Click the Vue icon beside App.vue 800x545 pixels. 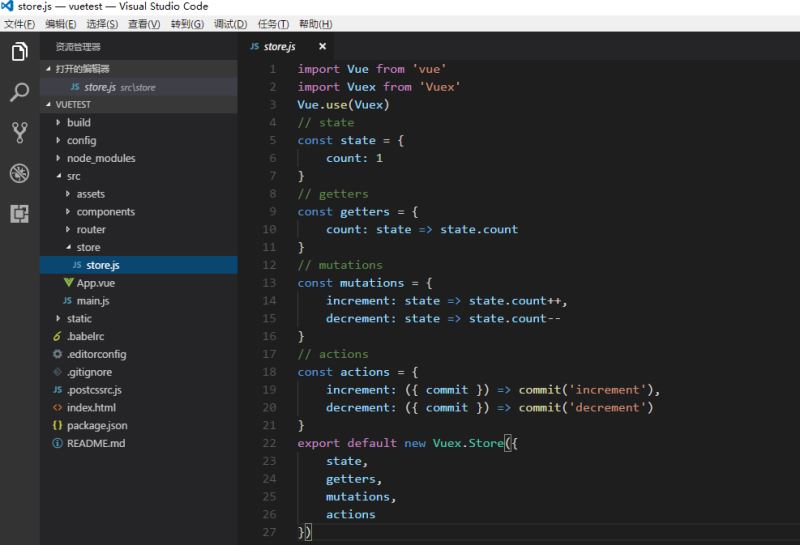click(68, 283)
